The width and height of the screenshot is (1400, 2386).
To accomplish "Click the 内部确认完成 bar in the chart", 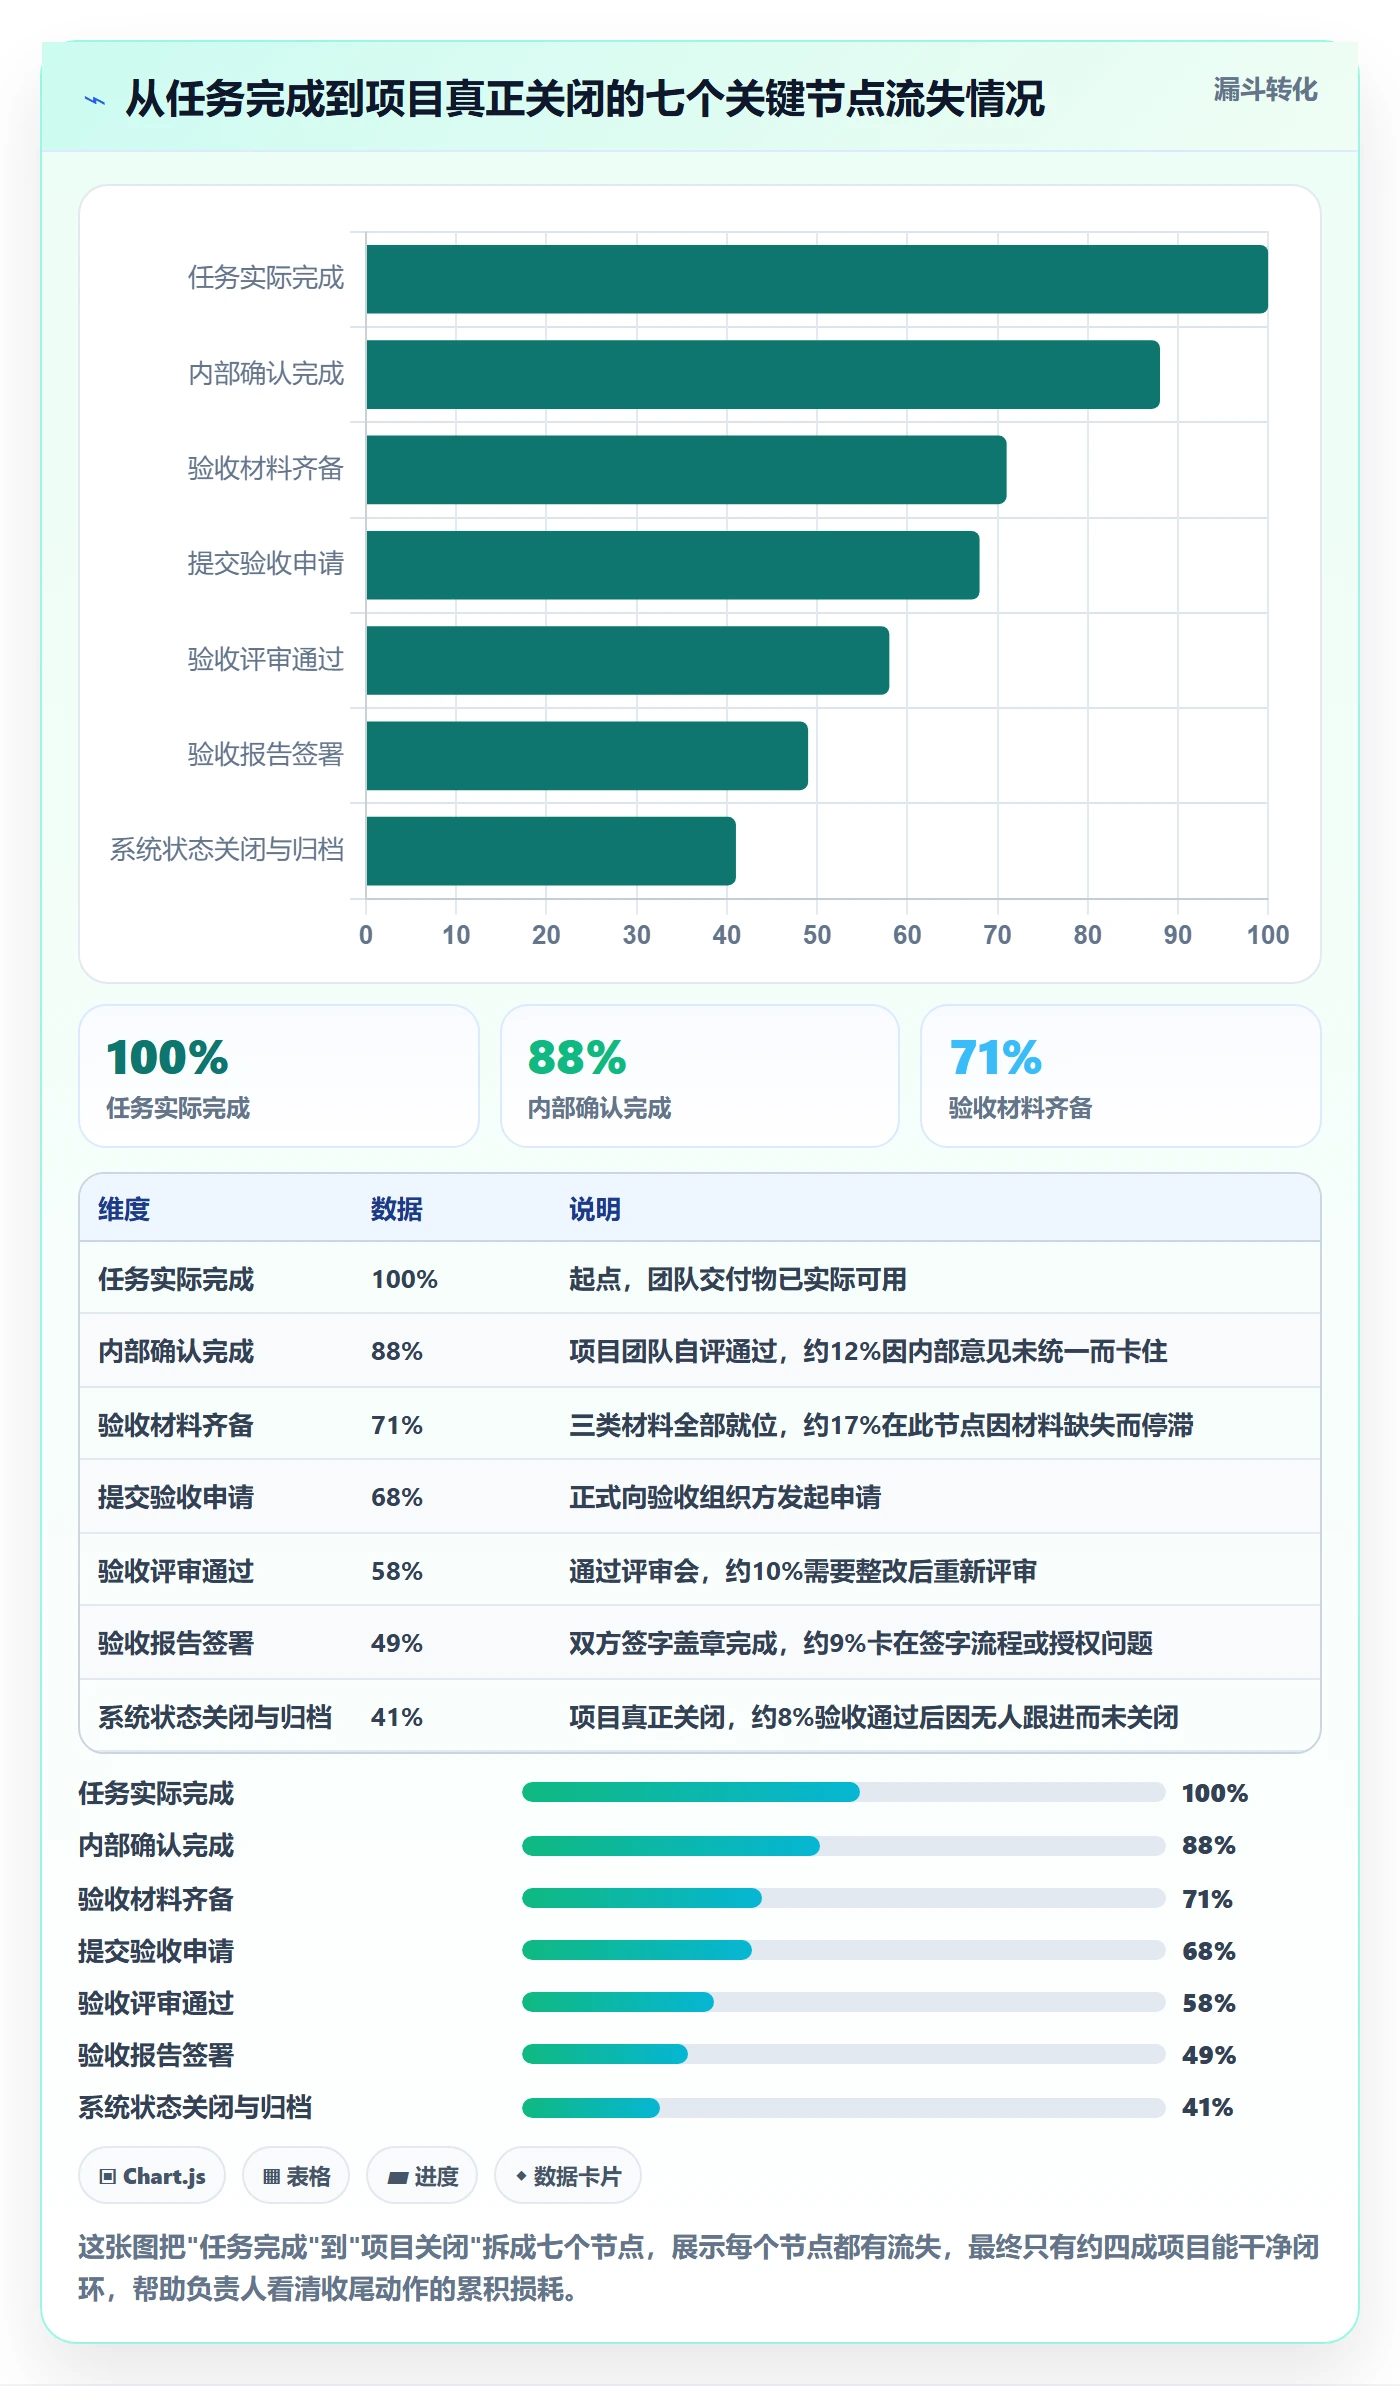I will pos(763,375).
